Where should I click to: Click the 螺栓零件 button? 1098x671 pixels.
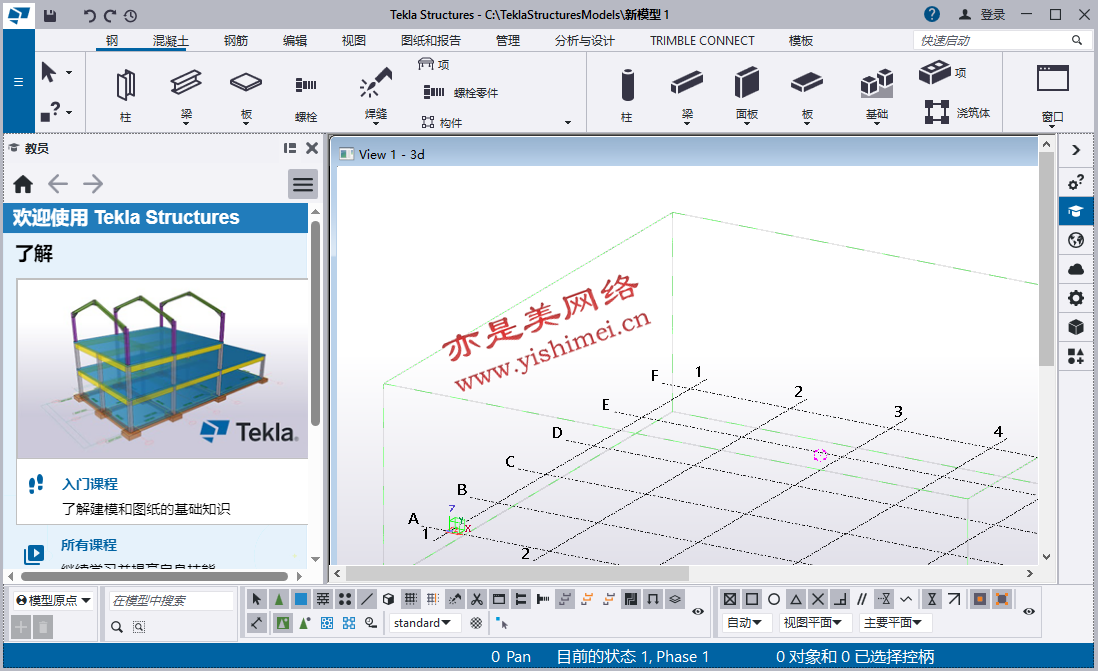[461, 92]
